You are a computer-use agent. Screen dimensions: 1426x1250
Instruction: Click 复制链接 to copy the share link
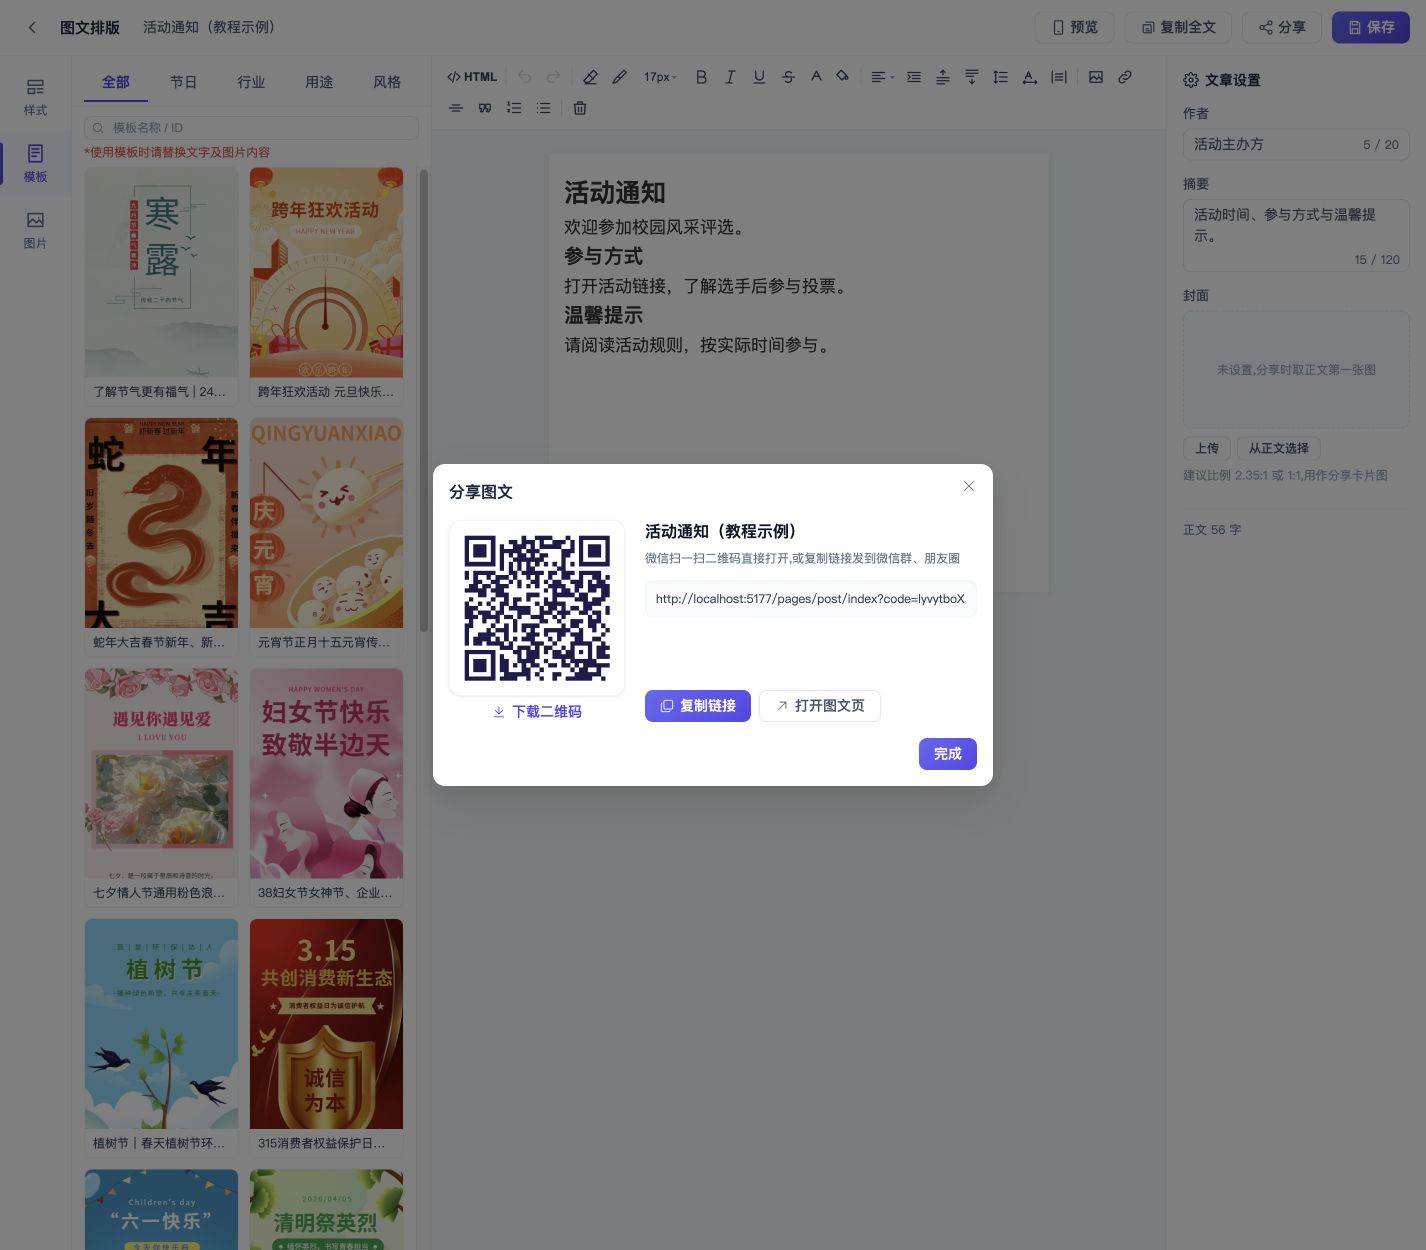click(x=698, y=705)
